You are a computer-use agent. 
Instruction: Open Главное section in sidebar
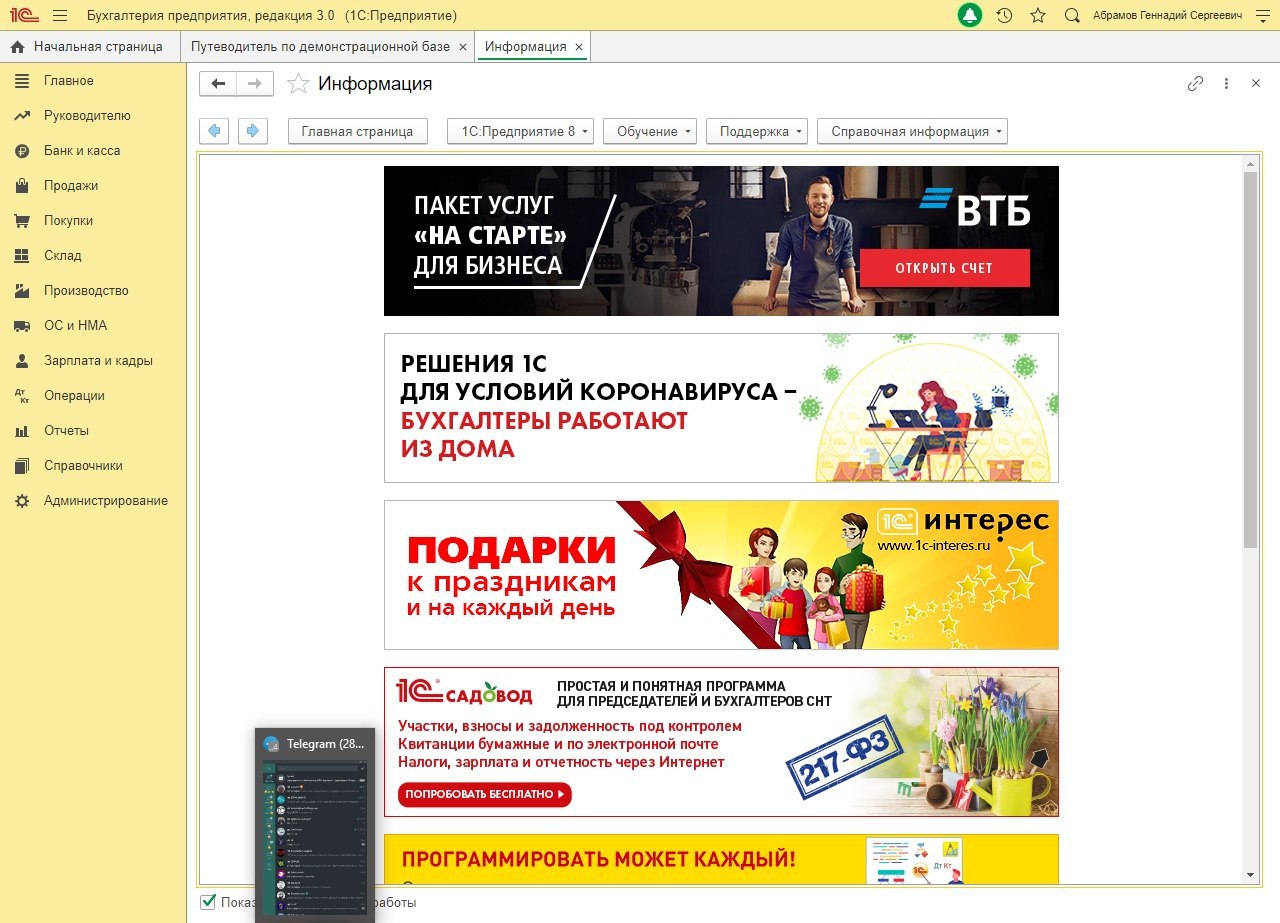click(x=93, y=81)
